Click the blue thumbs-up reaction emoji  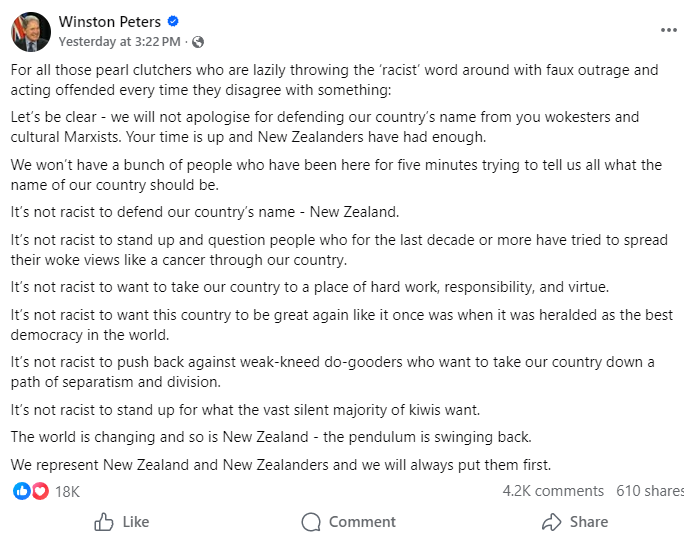22,491
